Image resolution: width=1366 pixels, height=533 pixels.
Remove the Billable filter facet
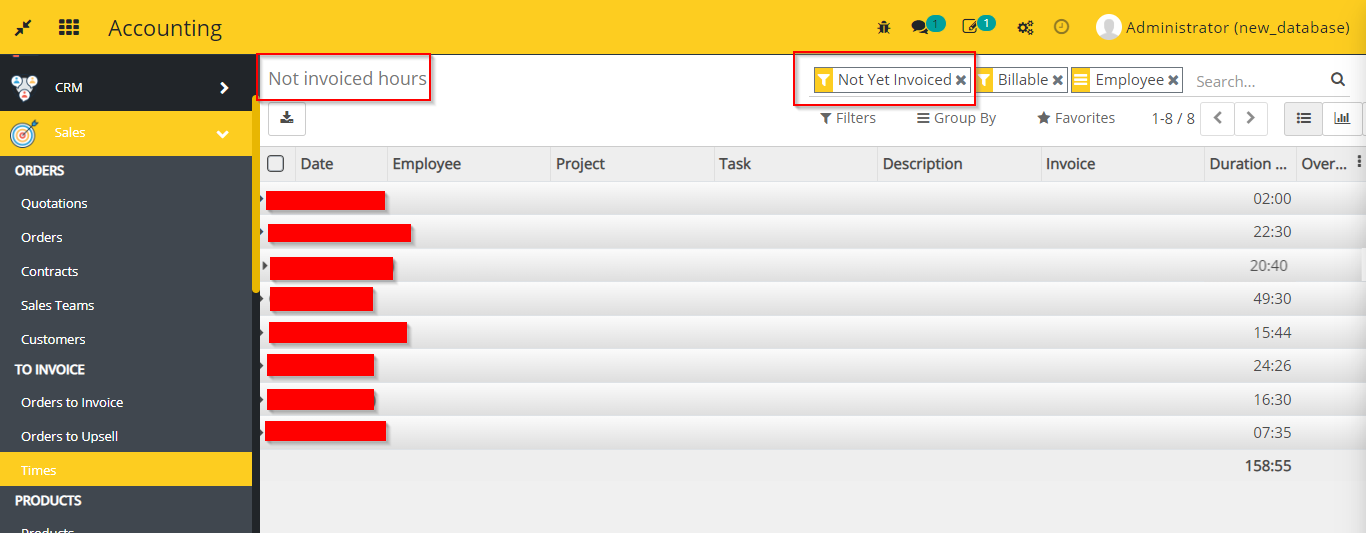coord(1058,80)
